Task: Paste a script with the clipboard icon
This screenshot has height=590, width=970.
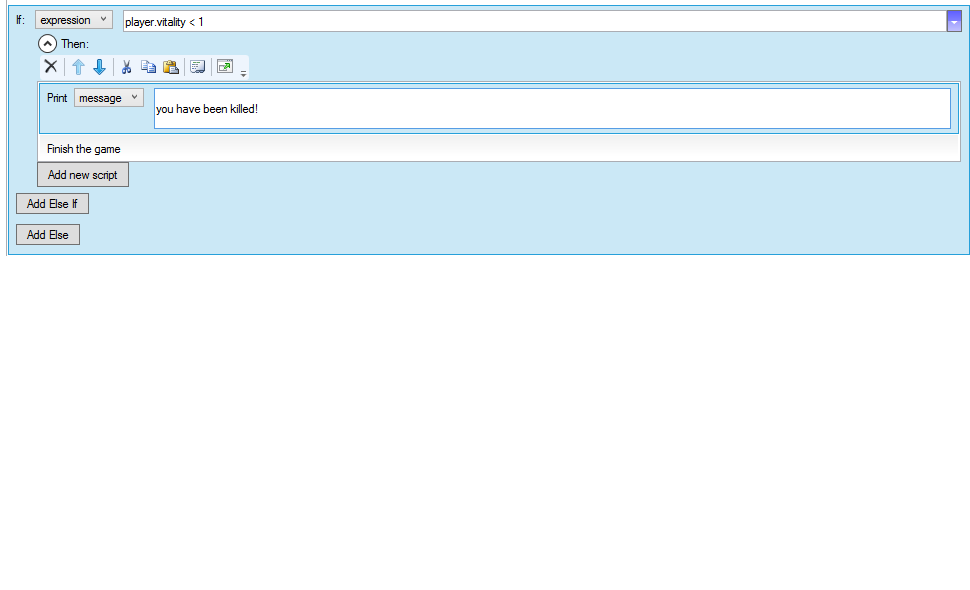Action: tap(171, 67)
